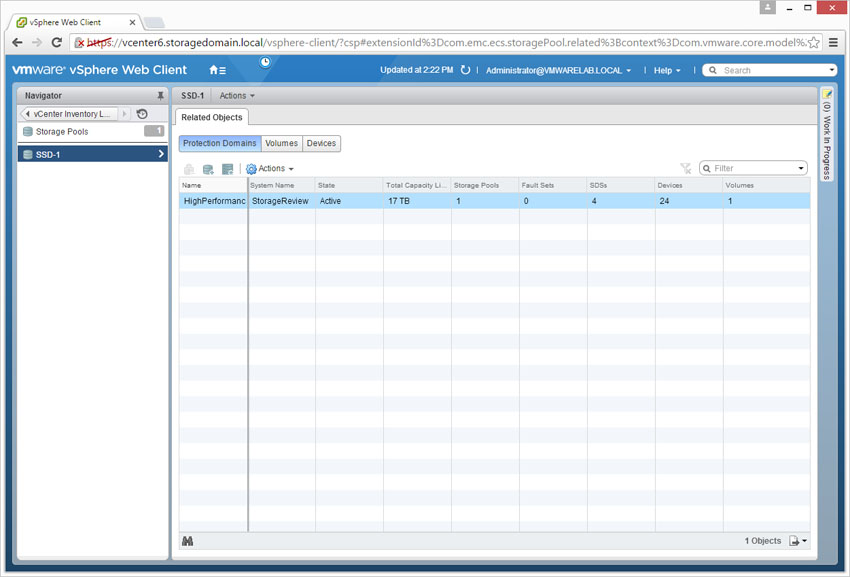
Task: Sort by Fault Sets column header
Action: pos(553,185)
